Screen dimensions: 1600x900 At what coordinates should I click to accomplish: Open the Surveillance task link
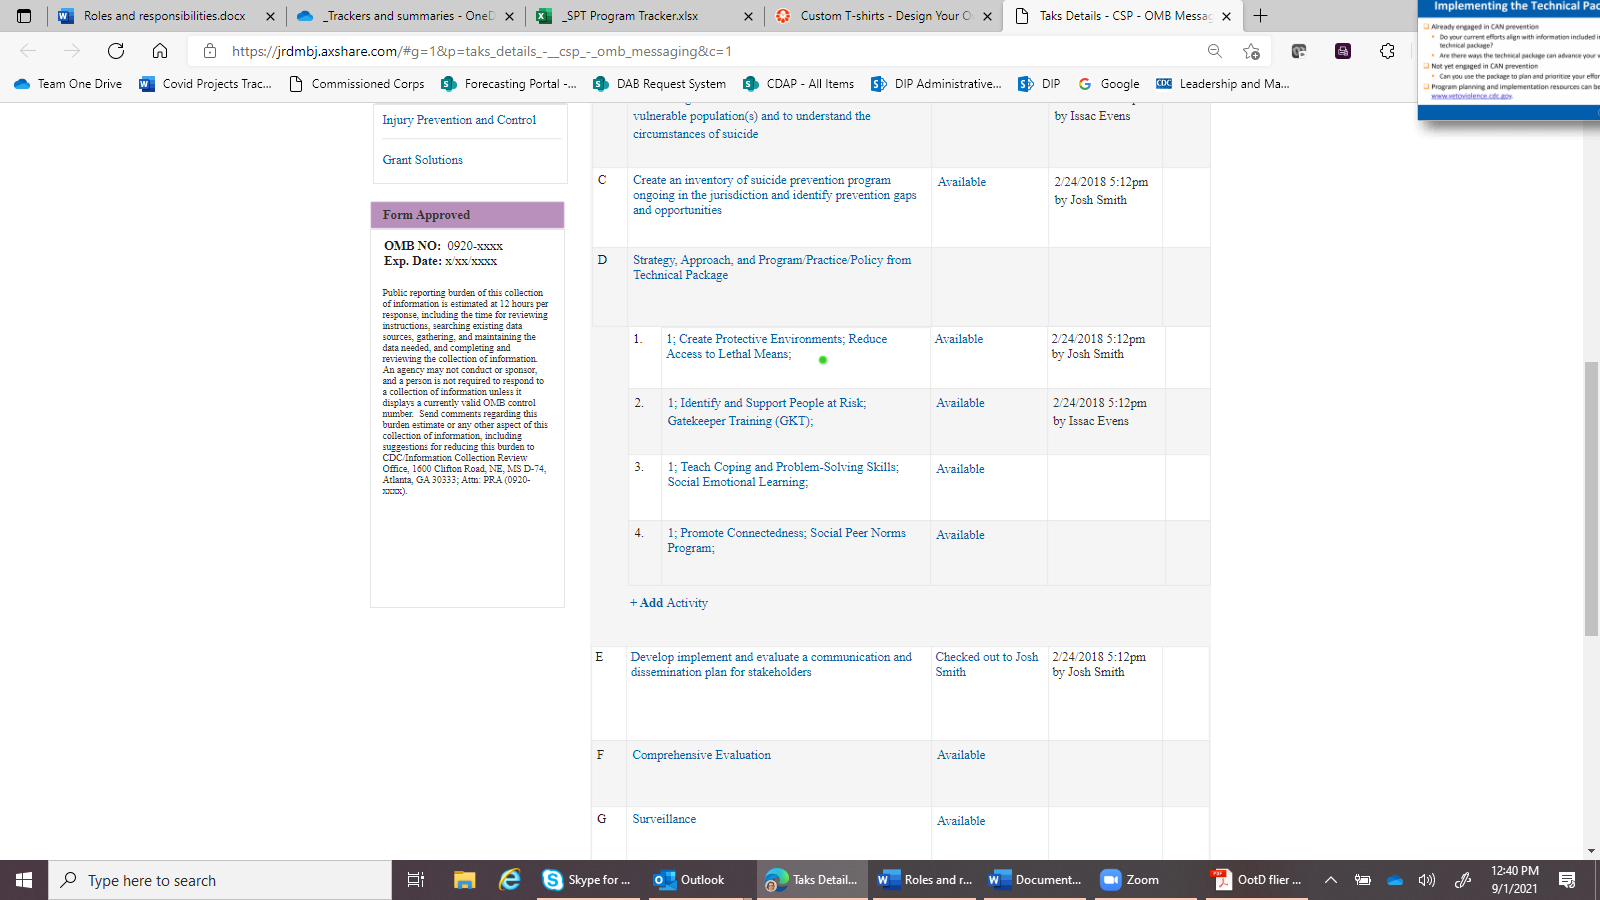click(x=664, y=819)
